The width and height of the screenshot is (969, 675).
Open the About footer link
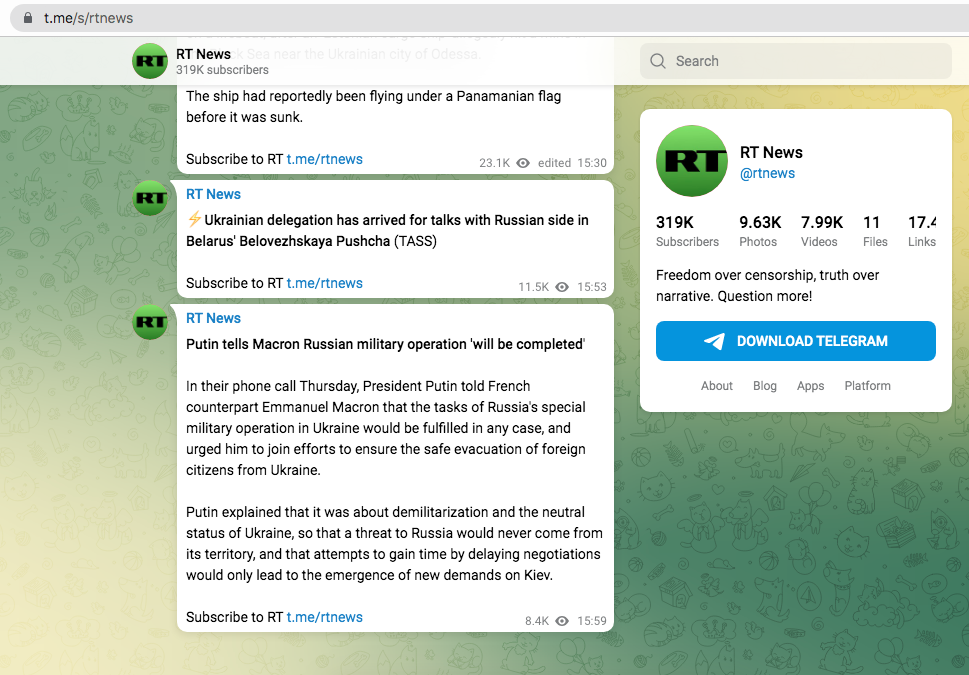click(716, 386)
